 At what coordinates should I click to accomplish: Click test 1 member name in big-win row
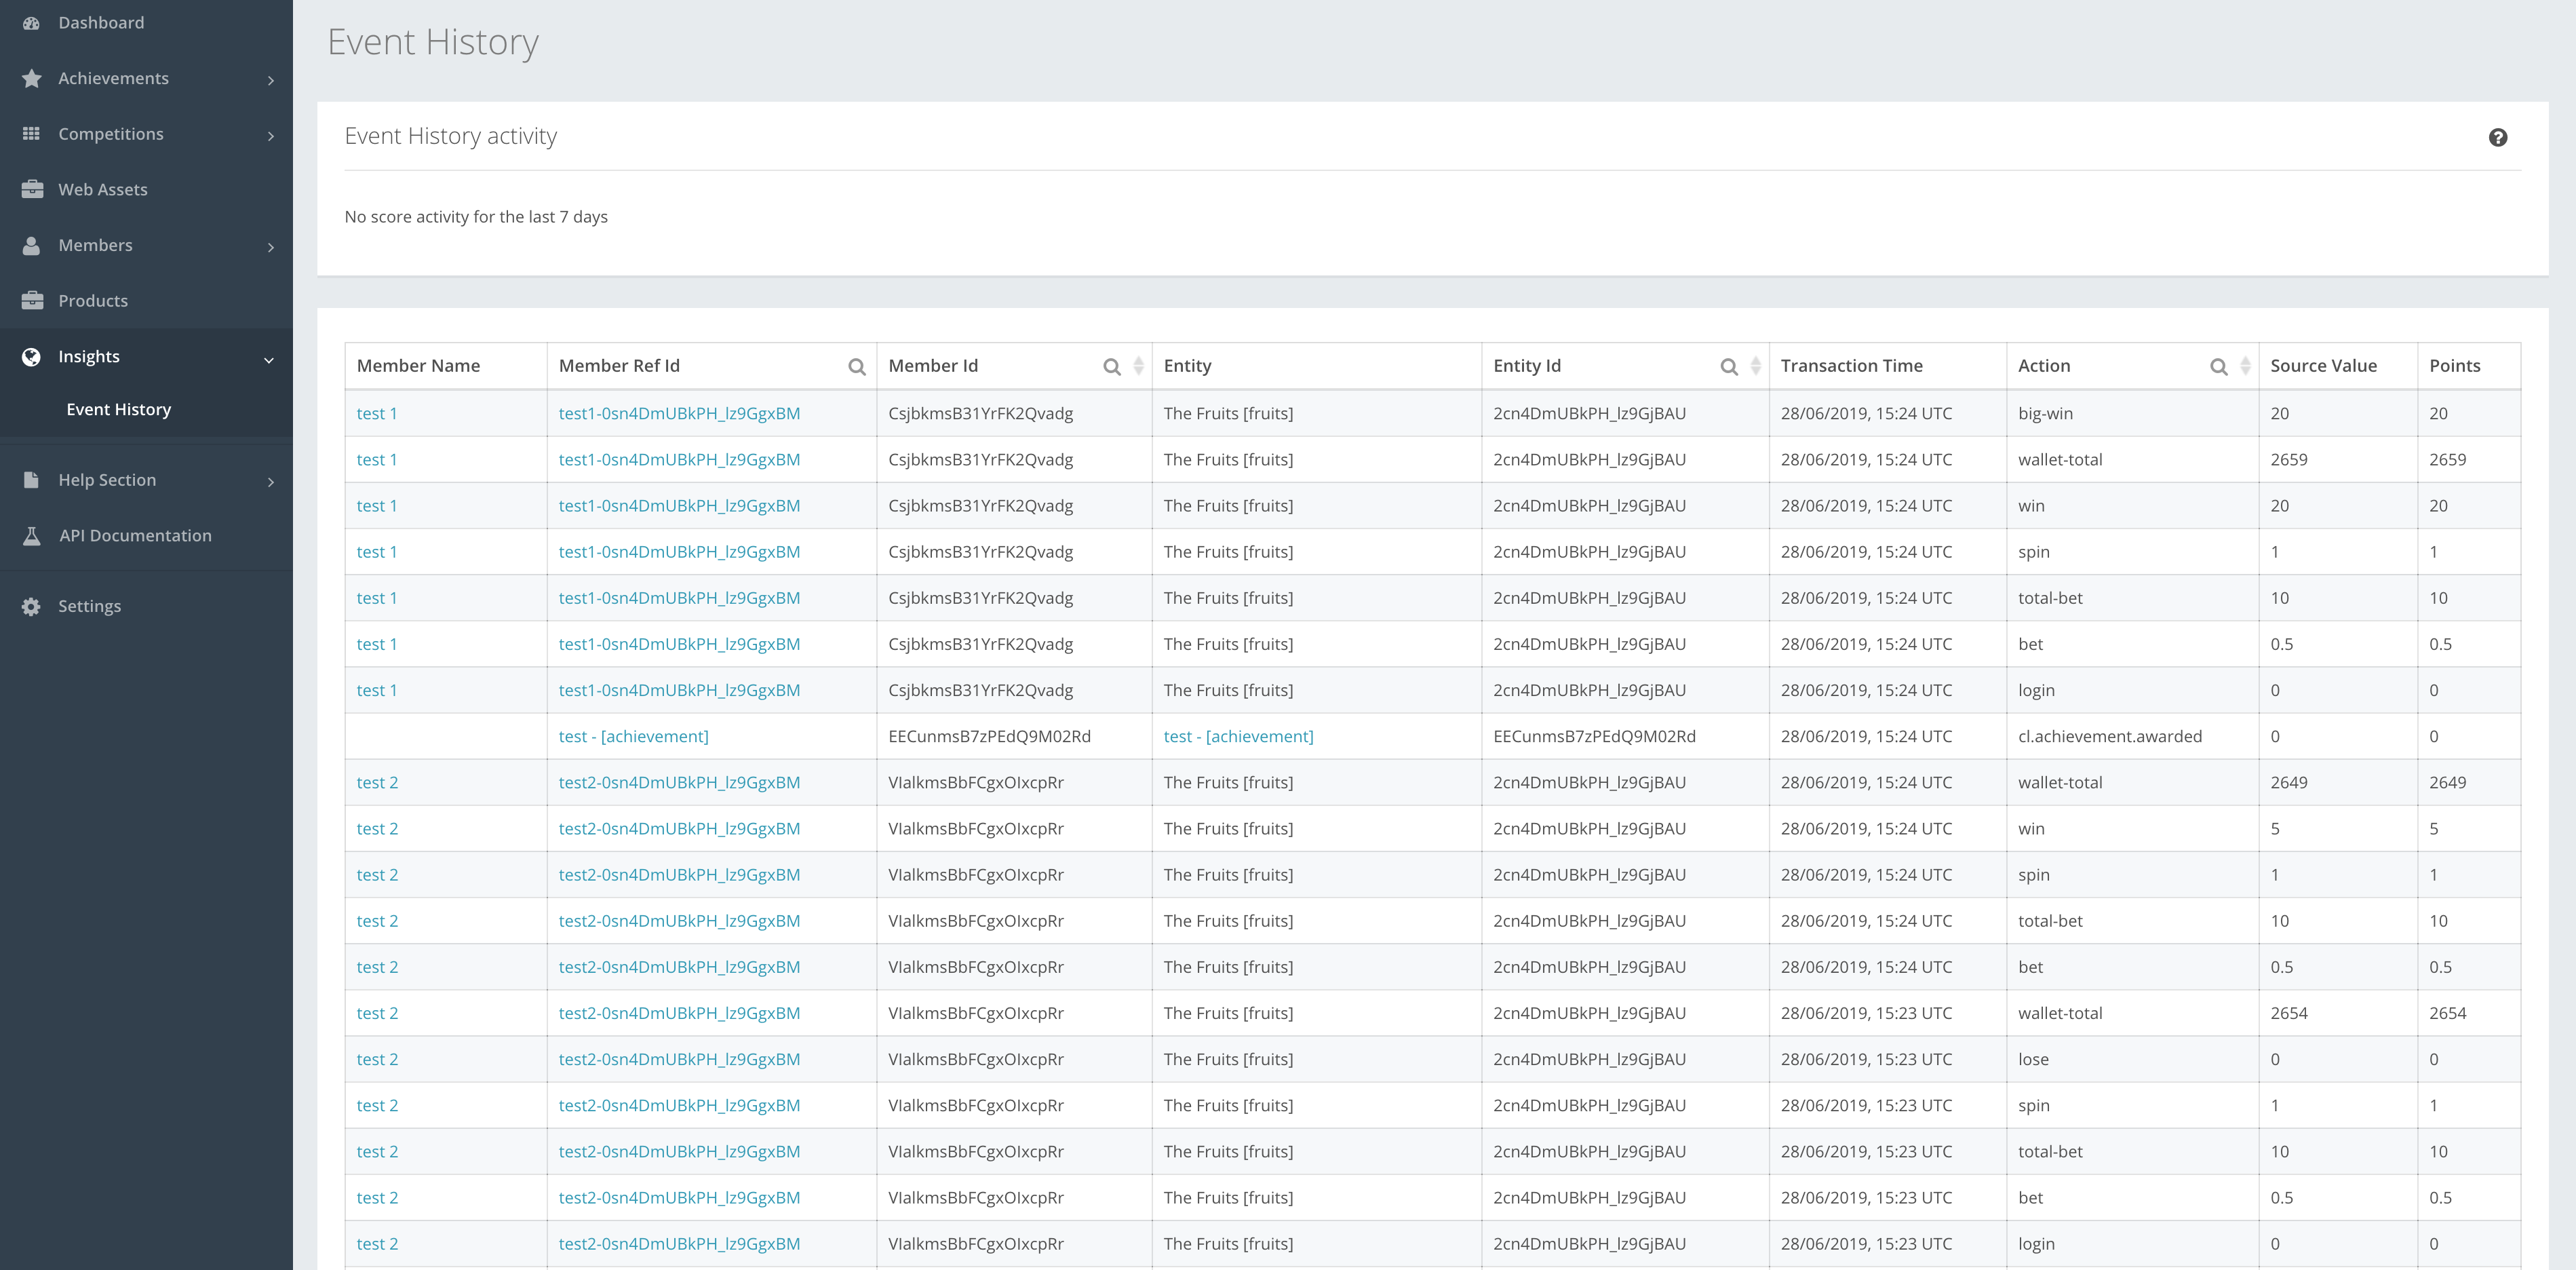pyautogui.click(x=376, y=414)
